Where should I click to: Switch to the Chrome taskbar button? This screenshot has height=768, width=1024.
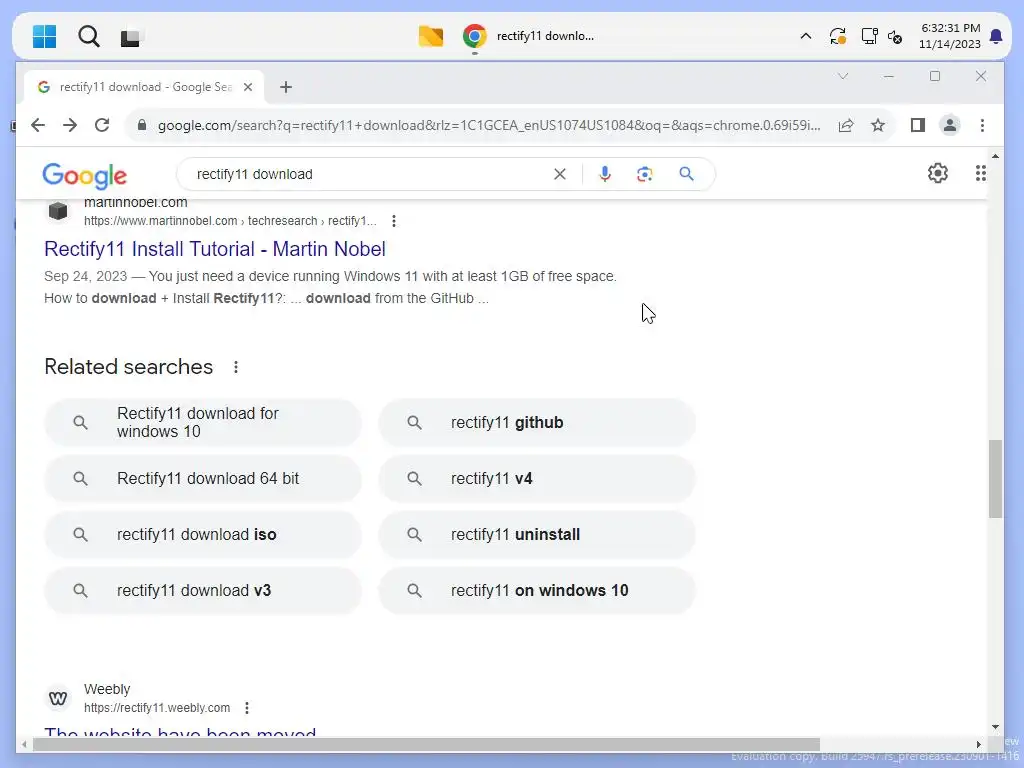click(529, 36)
